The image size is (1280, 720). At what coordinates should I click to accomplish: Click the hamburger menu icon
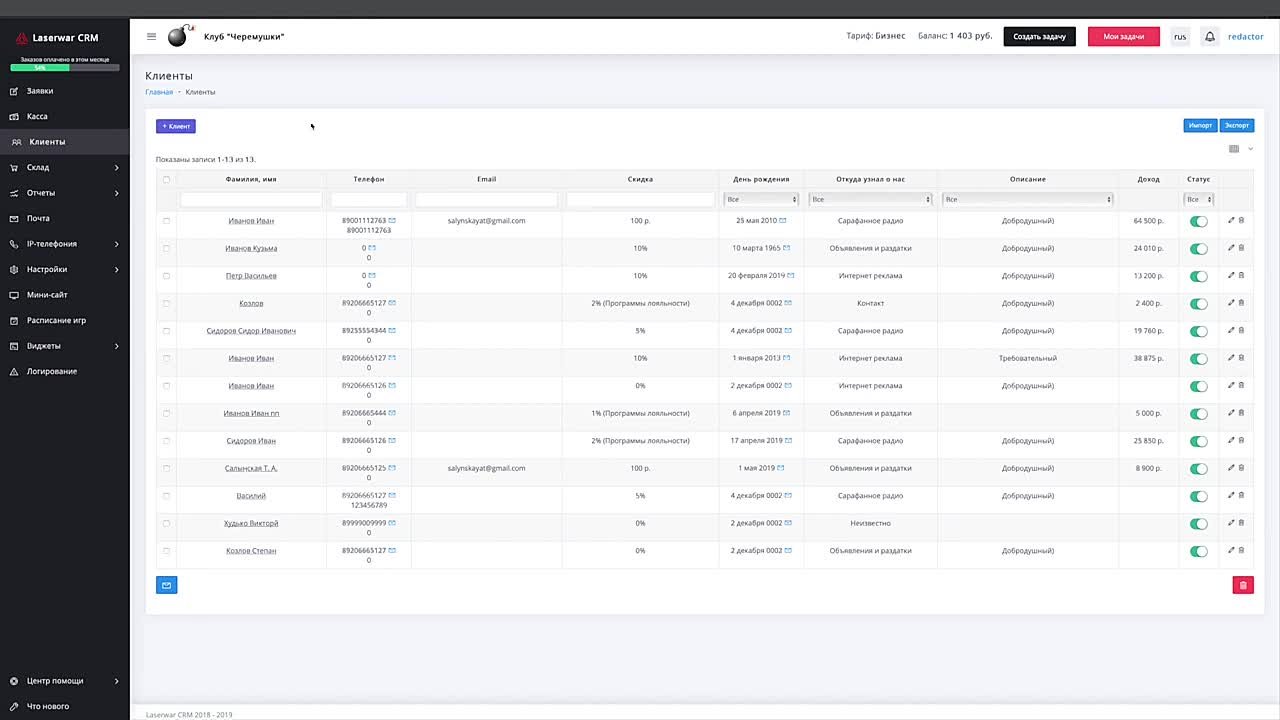pyautogui.click(x=151, y=36)
